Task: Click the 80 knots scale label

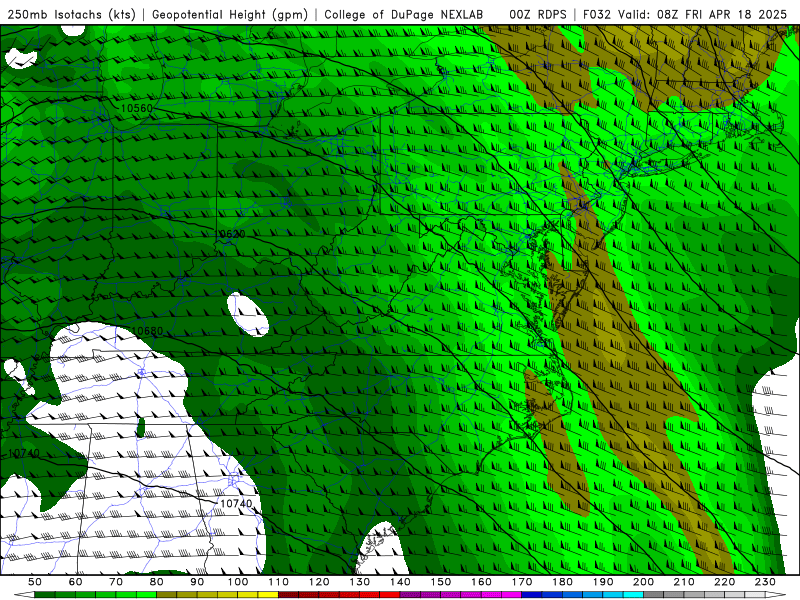Action: coord(157,582)
